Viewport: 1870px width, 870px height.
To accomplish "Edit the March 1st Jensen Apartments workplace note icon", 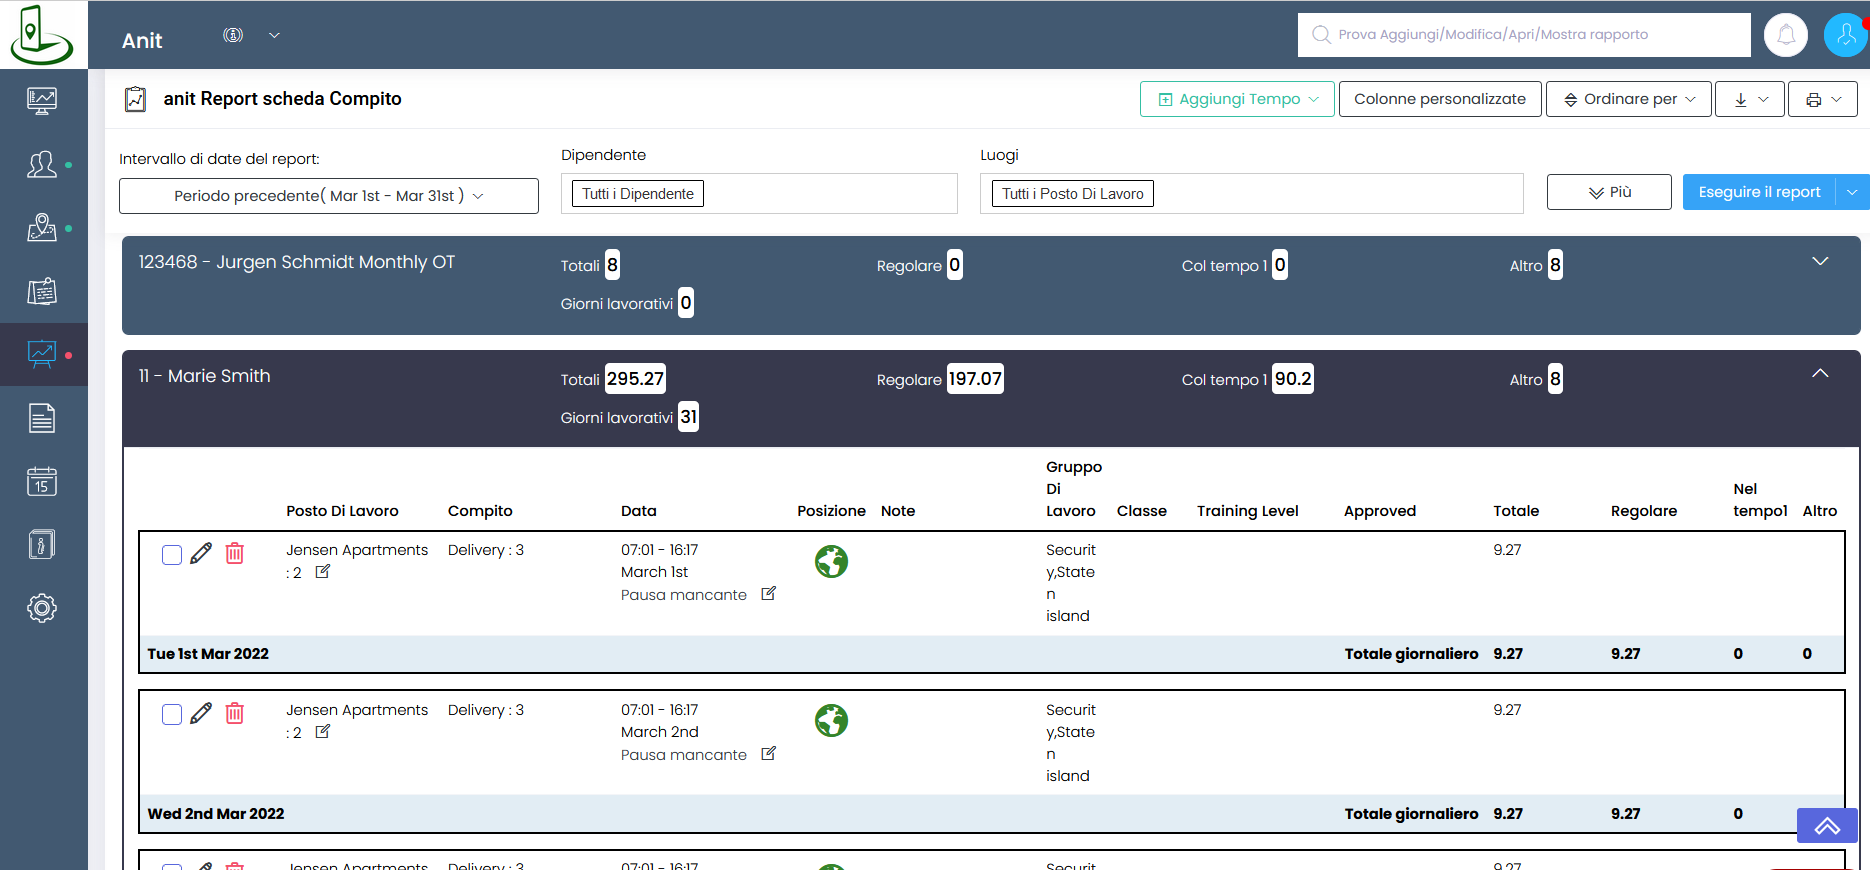I will tap(323, 572).
